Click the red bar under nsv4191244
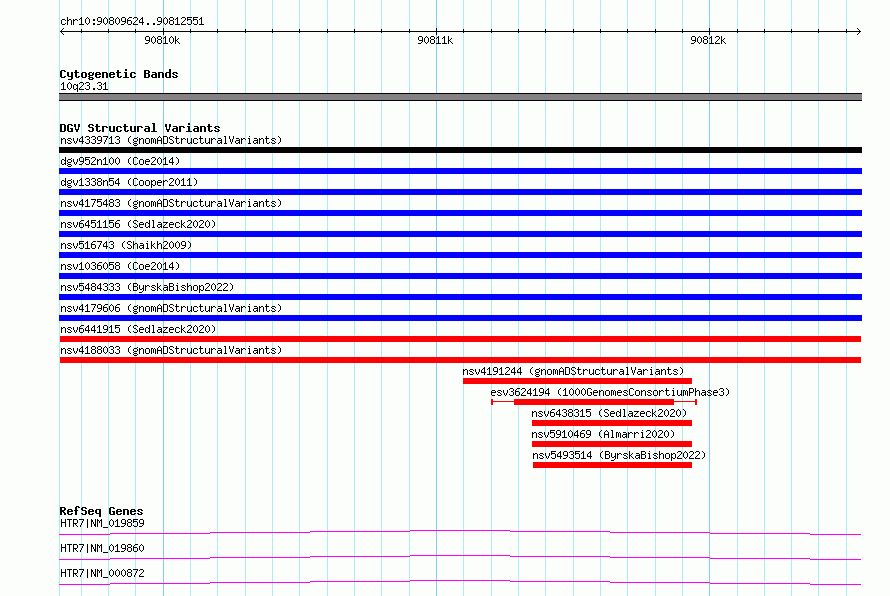The height and width of the screenshot is (596, 890). coord(577,381)
